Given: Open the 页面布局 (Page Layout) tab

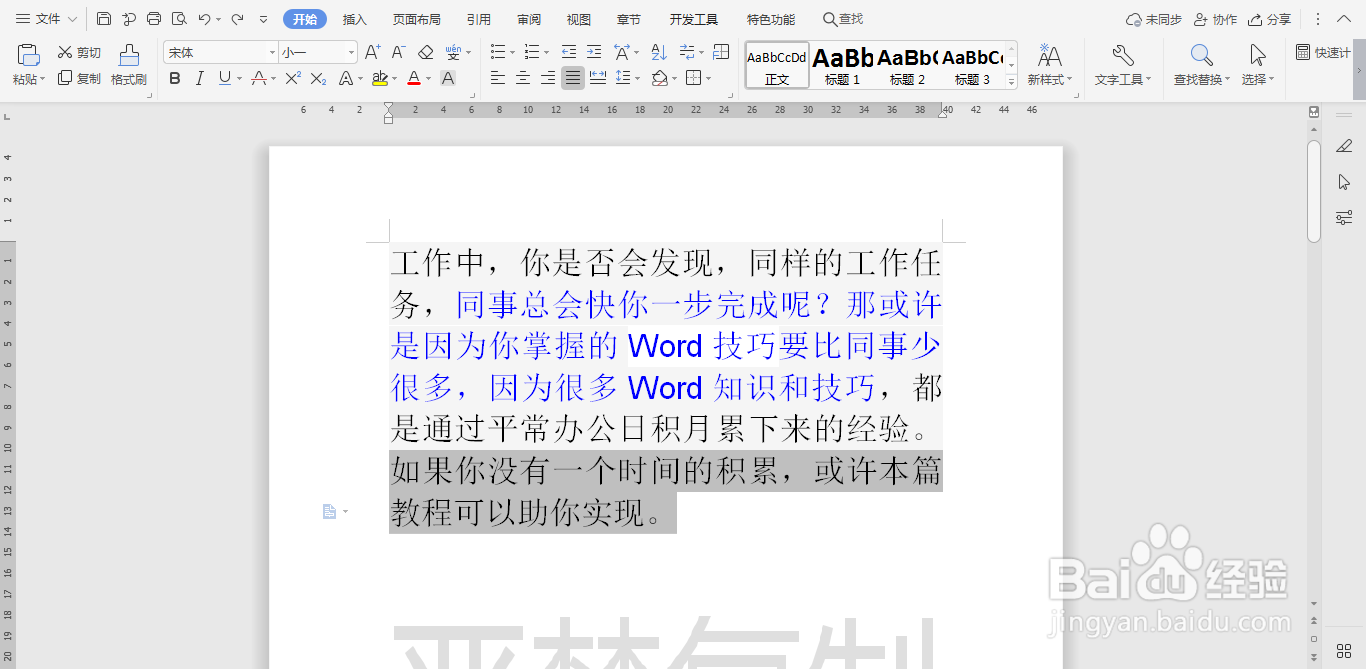Looking at the screenshot, I should (416, 19).
